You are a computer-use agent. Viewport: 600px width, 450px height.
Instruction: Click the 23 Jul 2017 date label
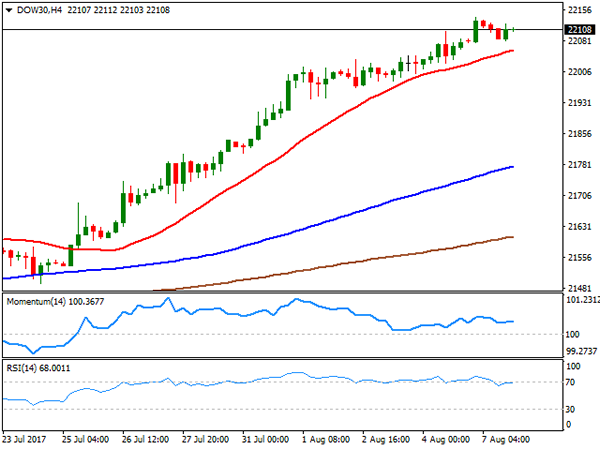point(24,439)
